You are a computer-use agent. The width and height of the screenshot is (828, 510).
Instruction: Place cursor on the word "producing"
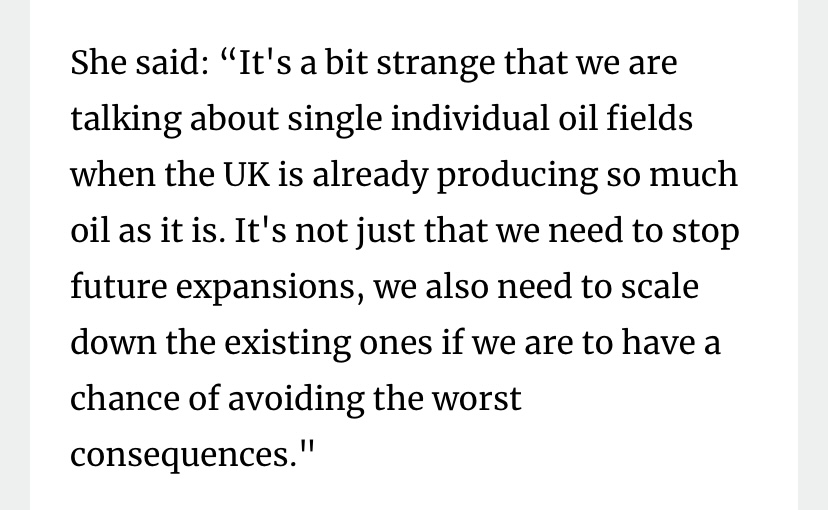click(x=518, y=176)
